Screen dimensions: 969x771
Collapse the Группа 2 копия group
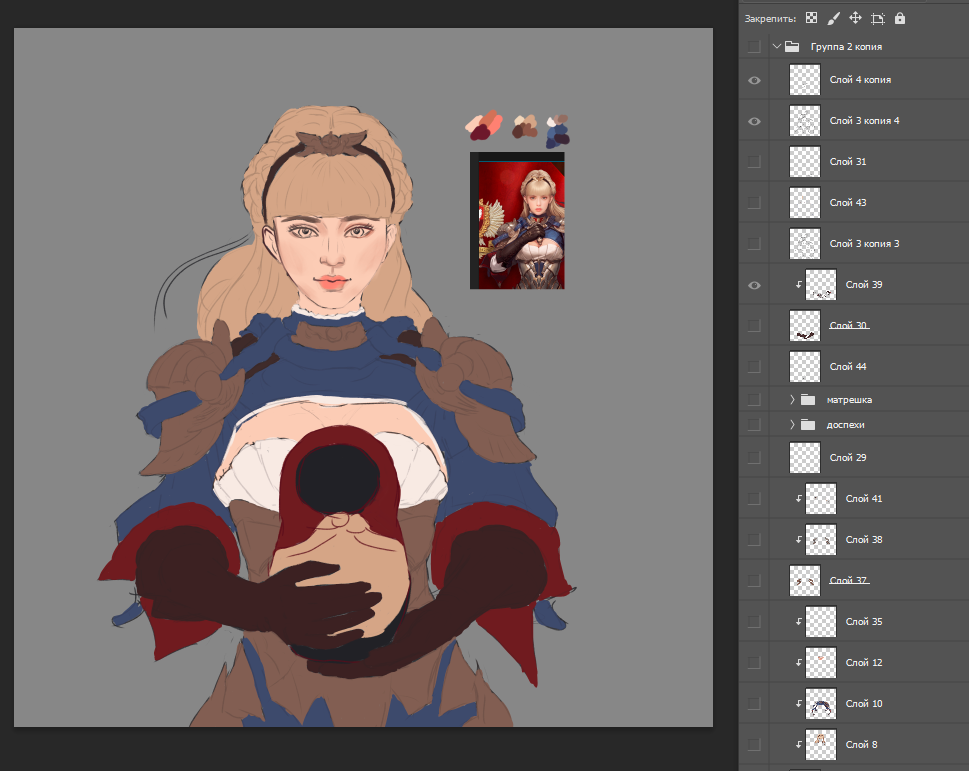(x=776, y=46)
